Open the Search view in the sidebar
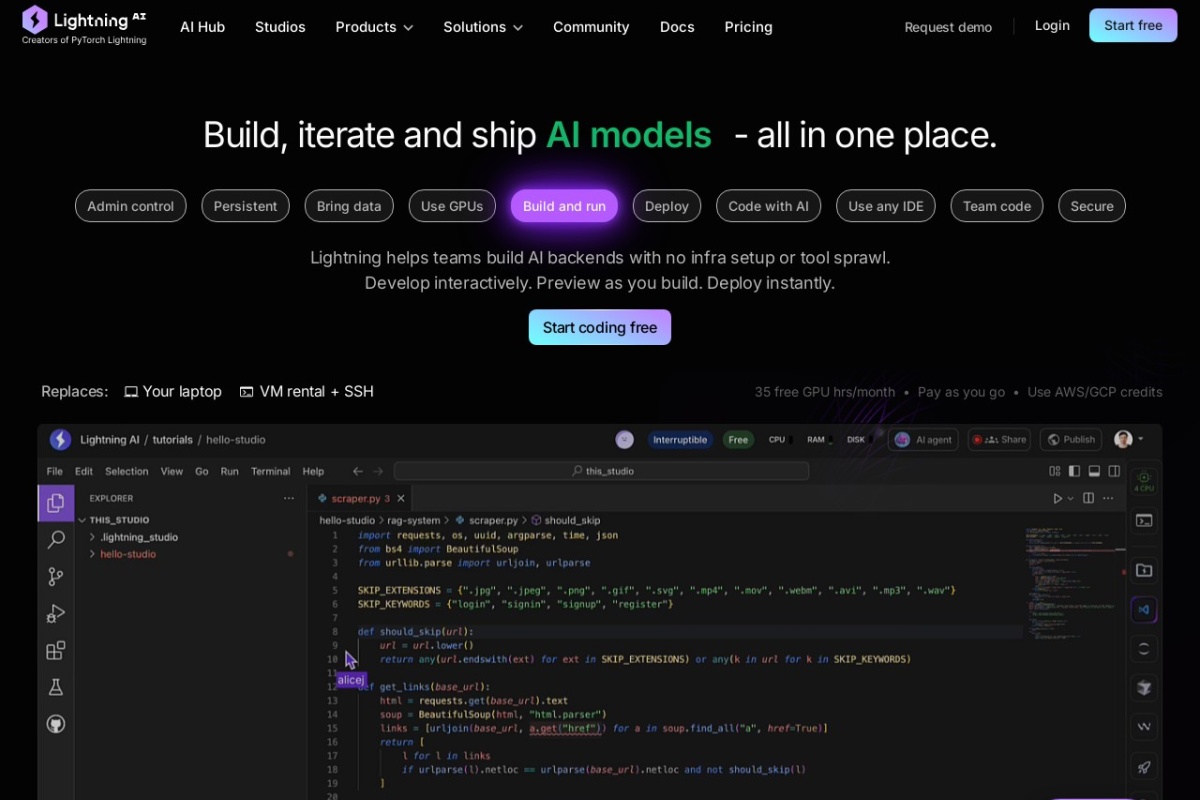Screen dimensions: 1200x800 (x=56, y=540)
